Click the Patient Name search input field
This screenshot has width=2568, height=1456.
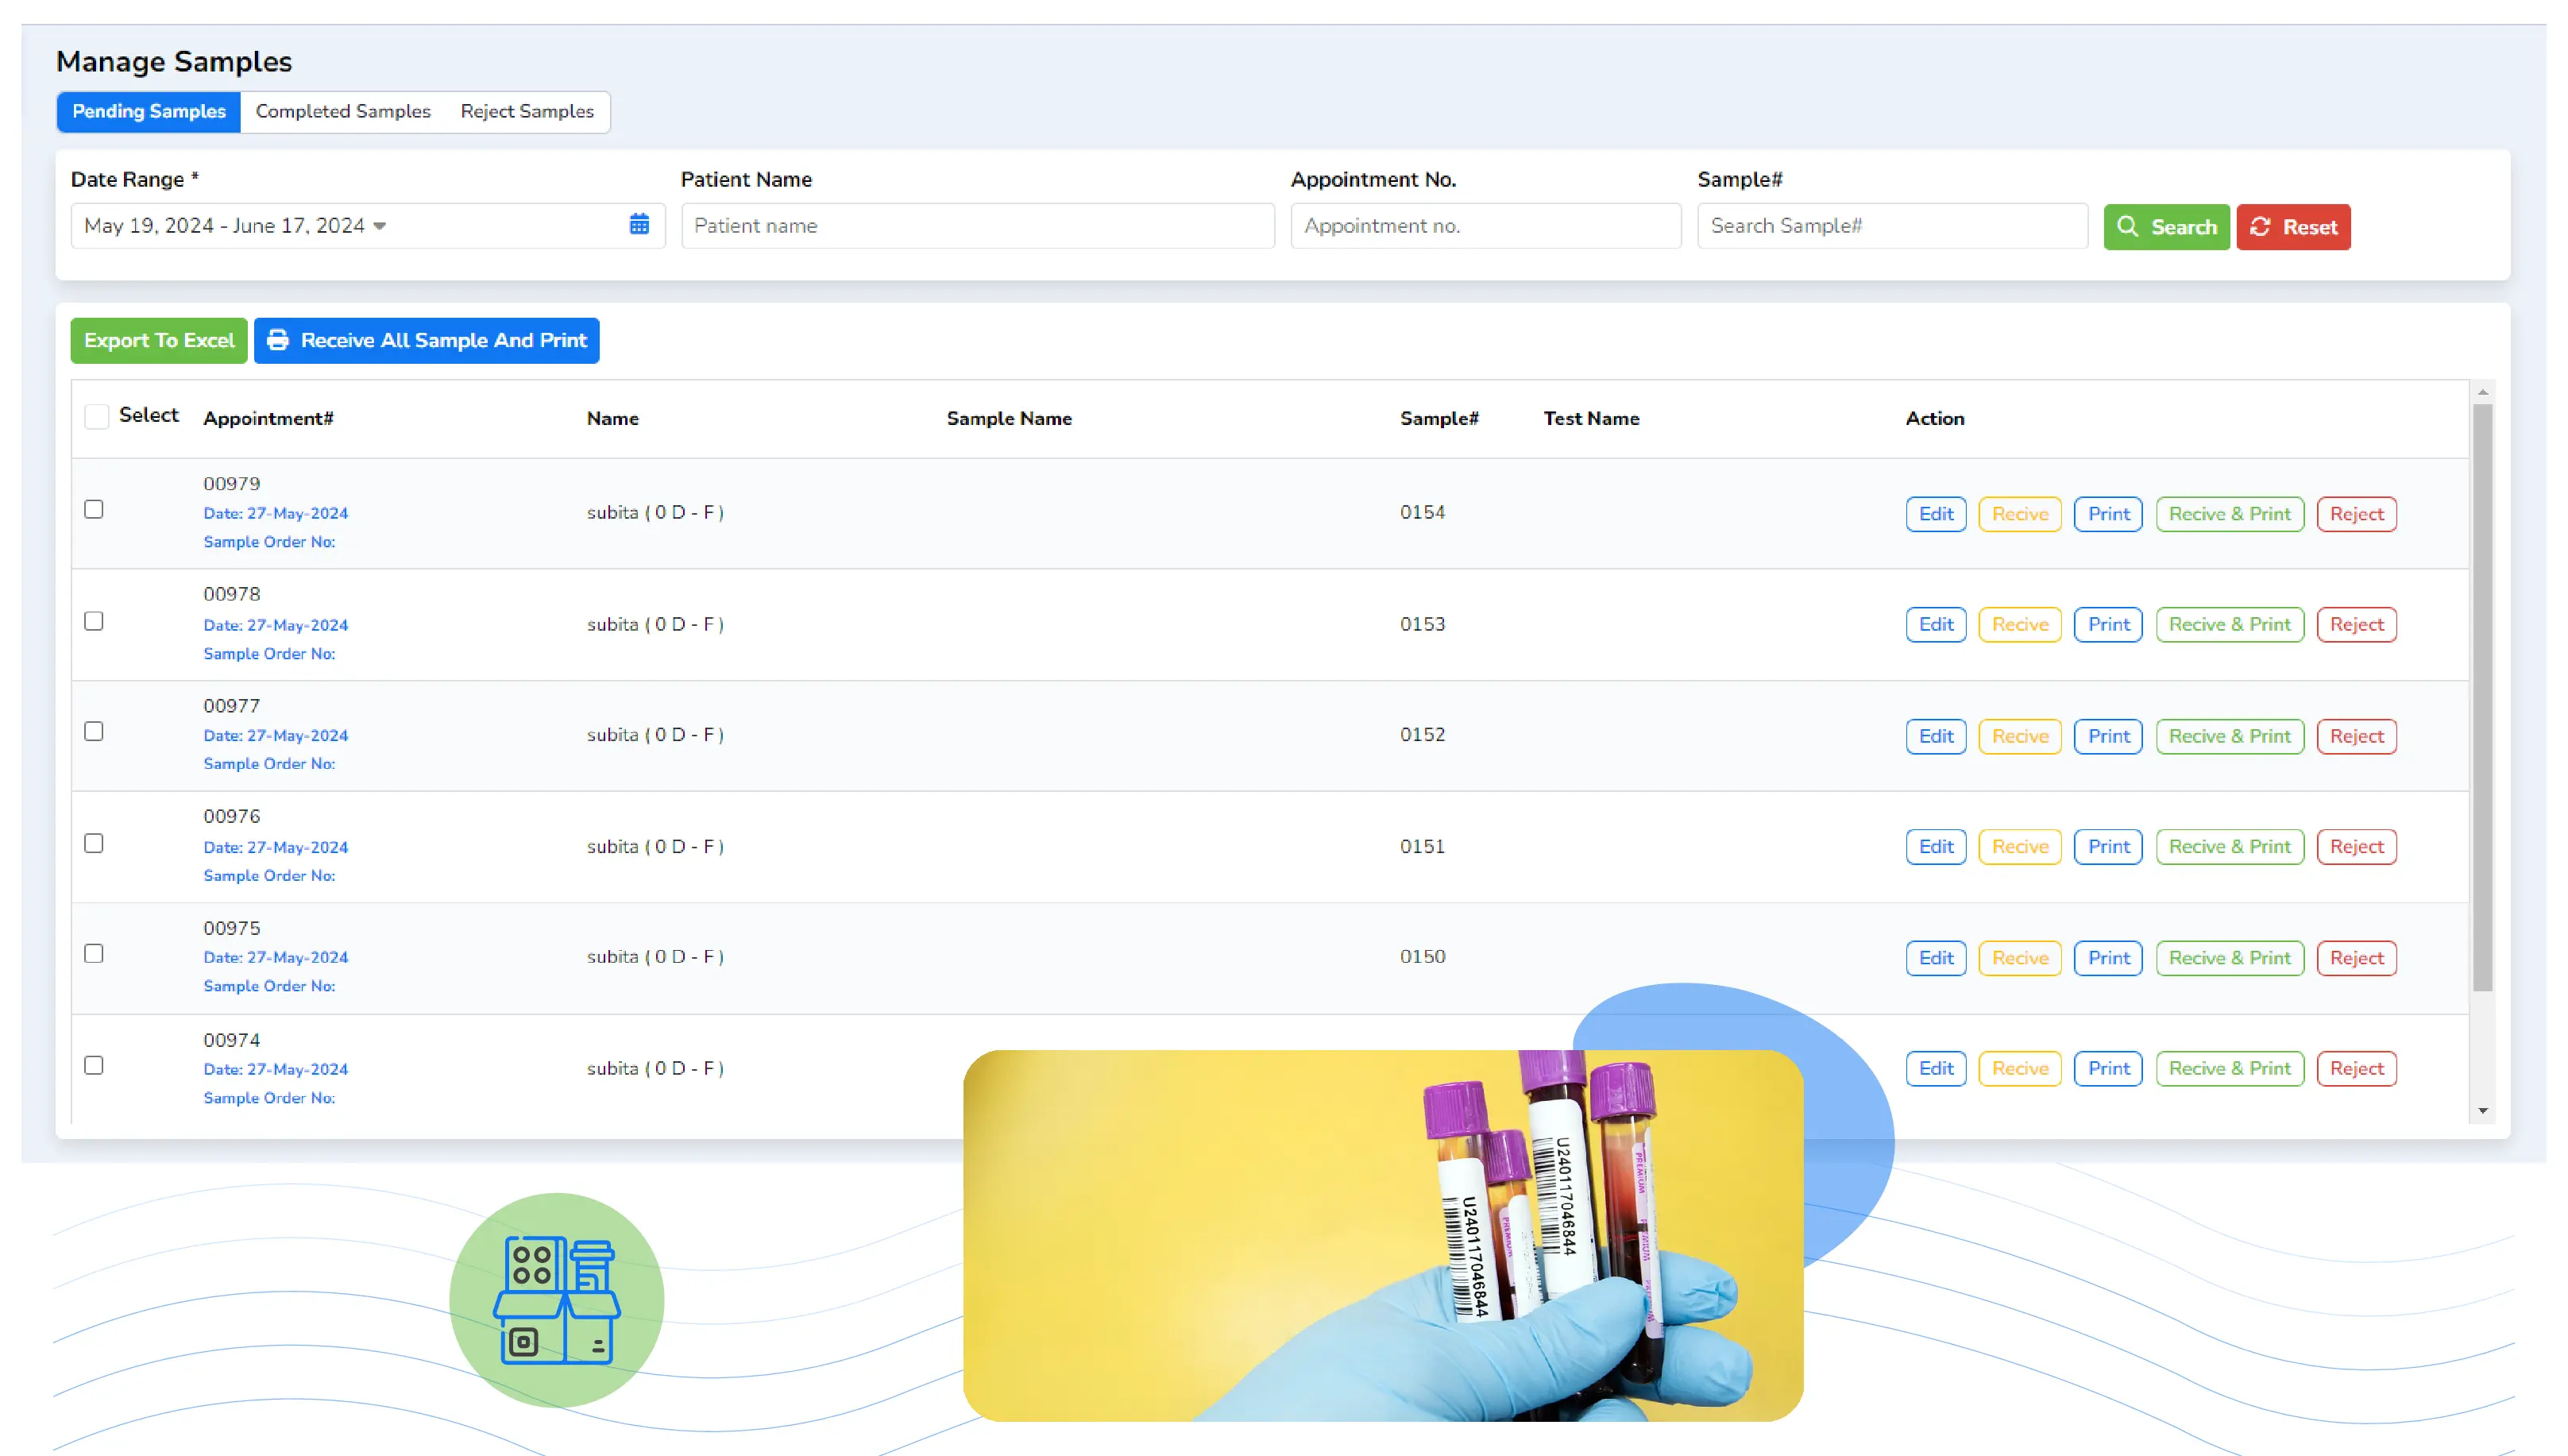[977, 226]
